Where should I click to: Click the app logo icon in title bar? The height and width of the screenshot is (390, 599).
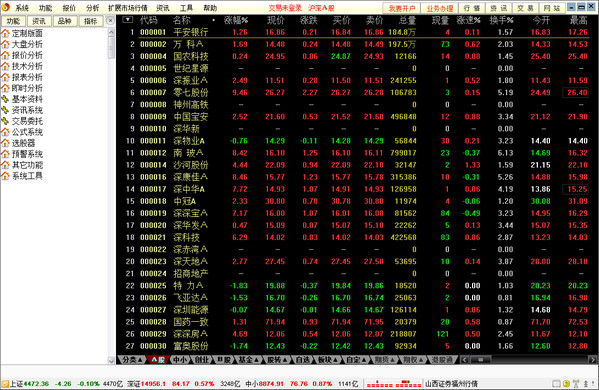(5, 7)
